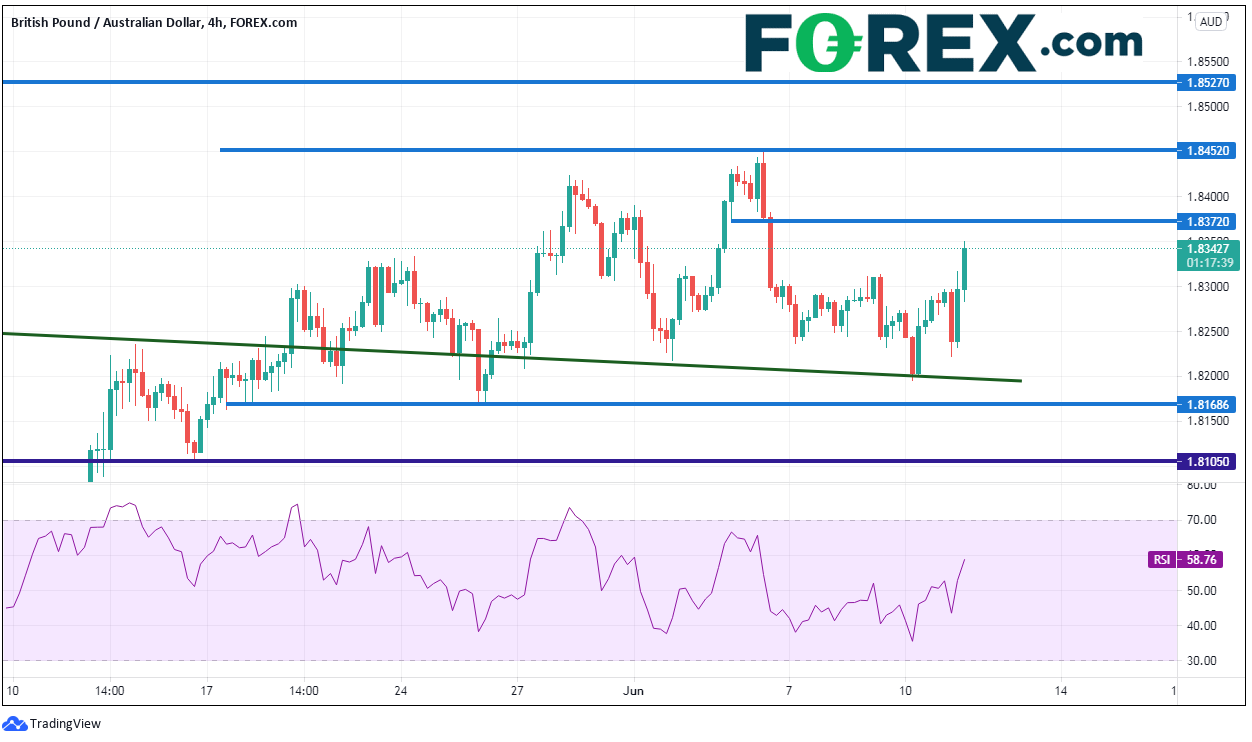1252x742 pixels.
Task: Click the TradingView cloud logo icon
Action: [15, 723]
